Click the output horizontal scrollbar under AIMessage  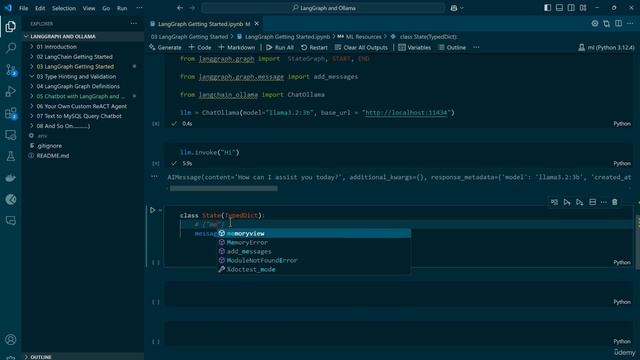224,188
